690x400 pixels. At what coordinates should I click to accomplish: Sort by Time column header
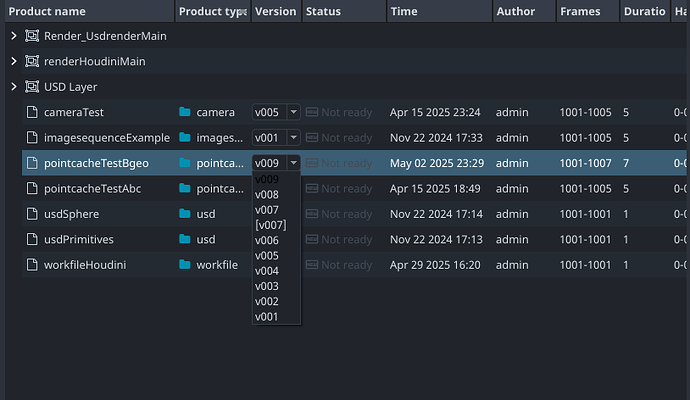[440, 11]
